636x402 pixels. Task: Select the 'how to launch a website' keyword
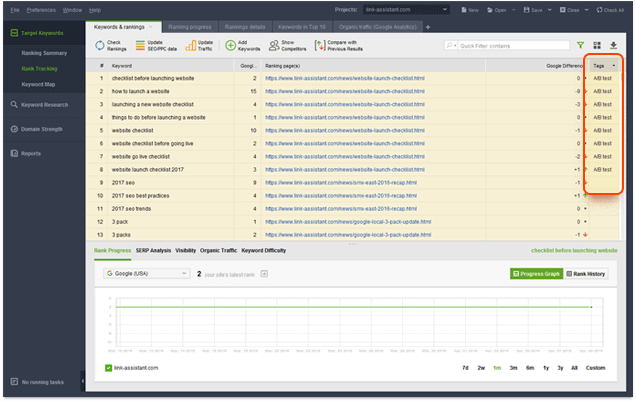140,91
